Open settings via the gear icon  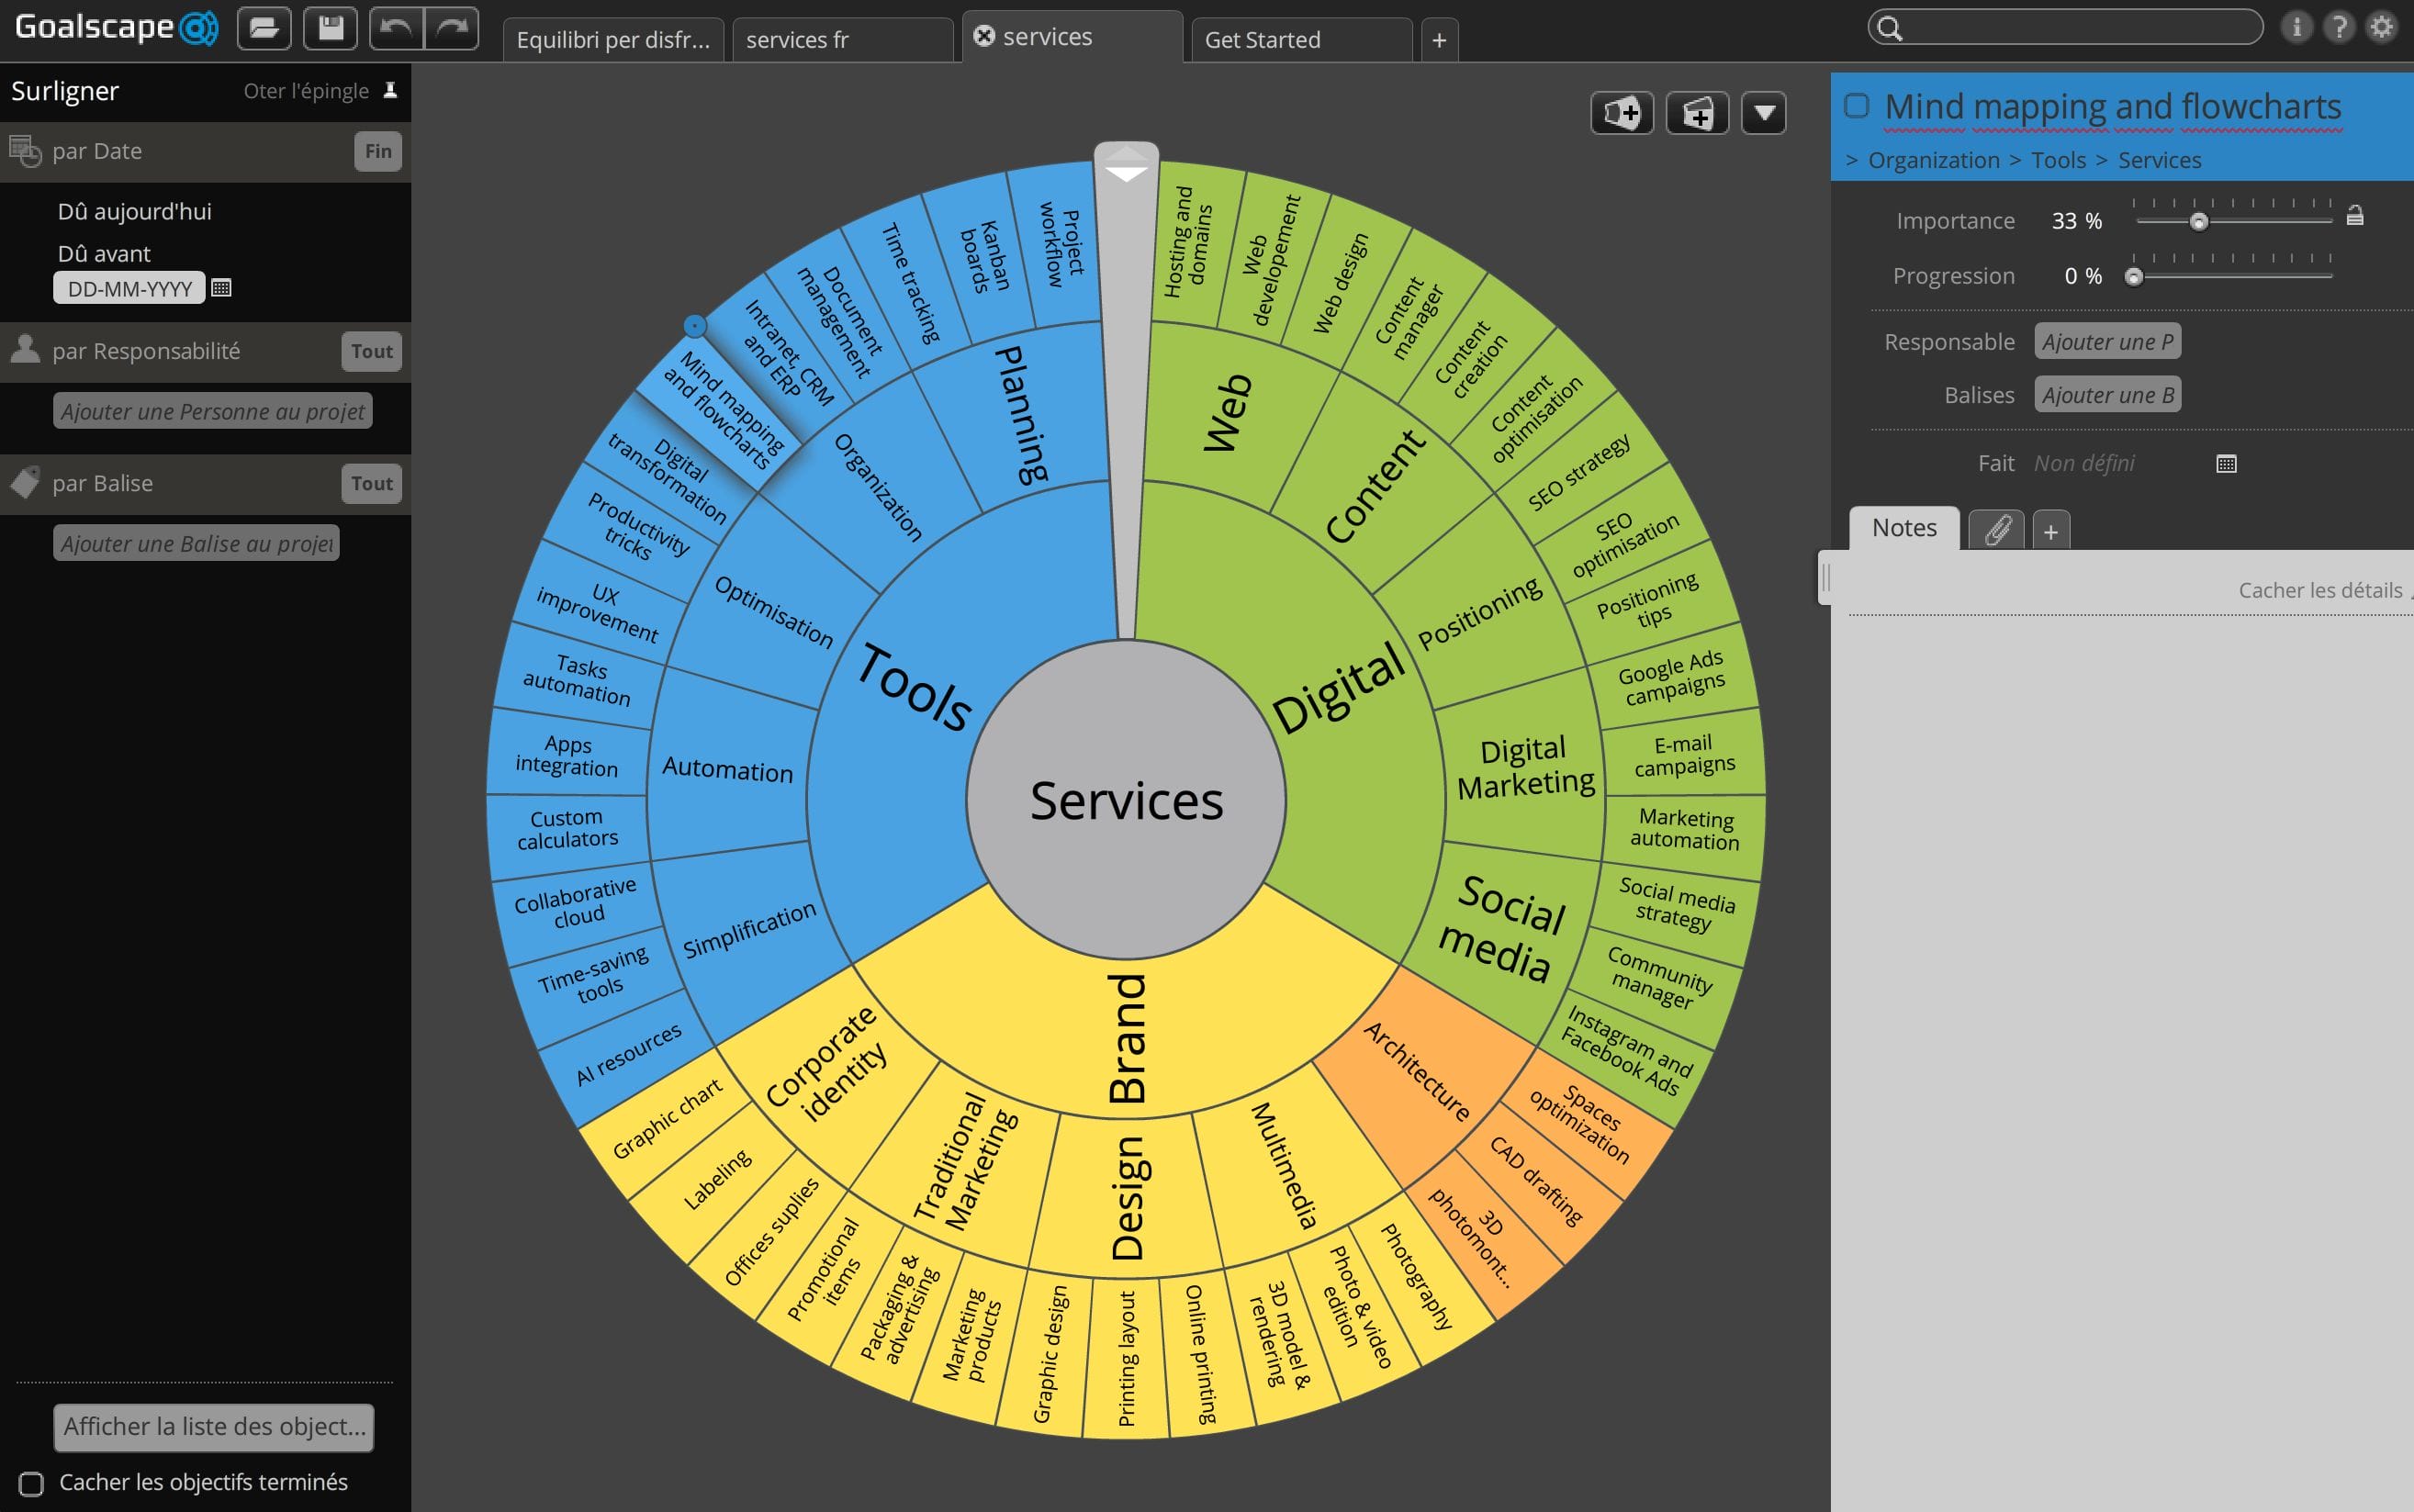tap(2382, 27)
